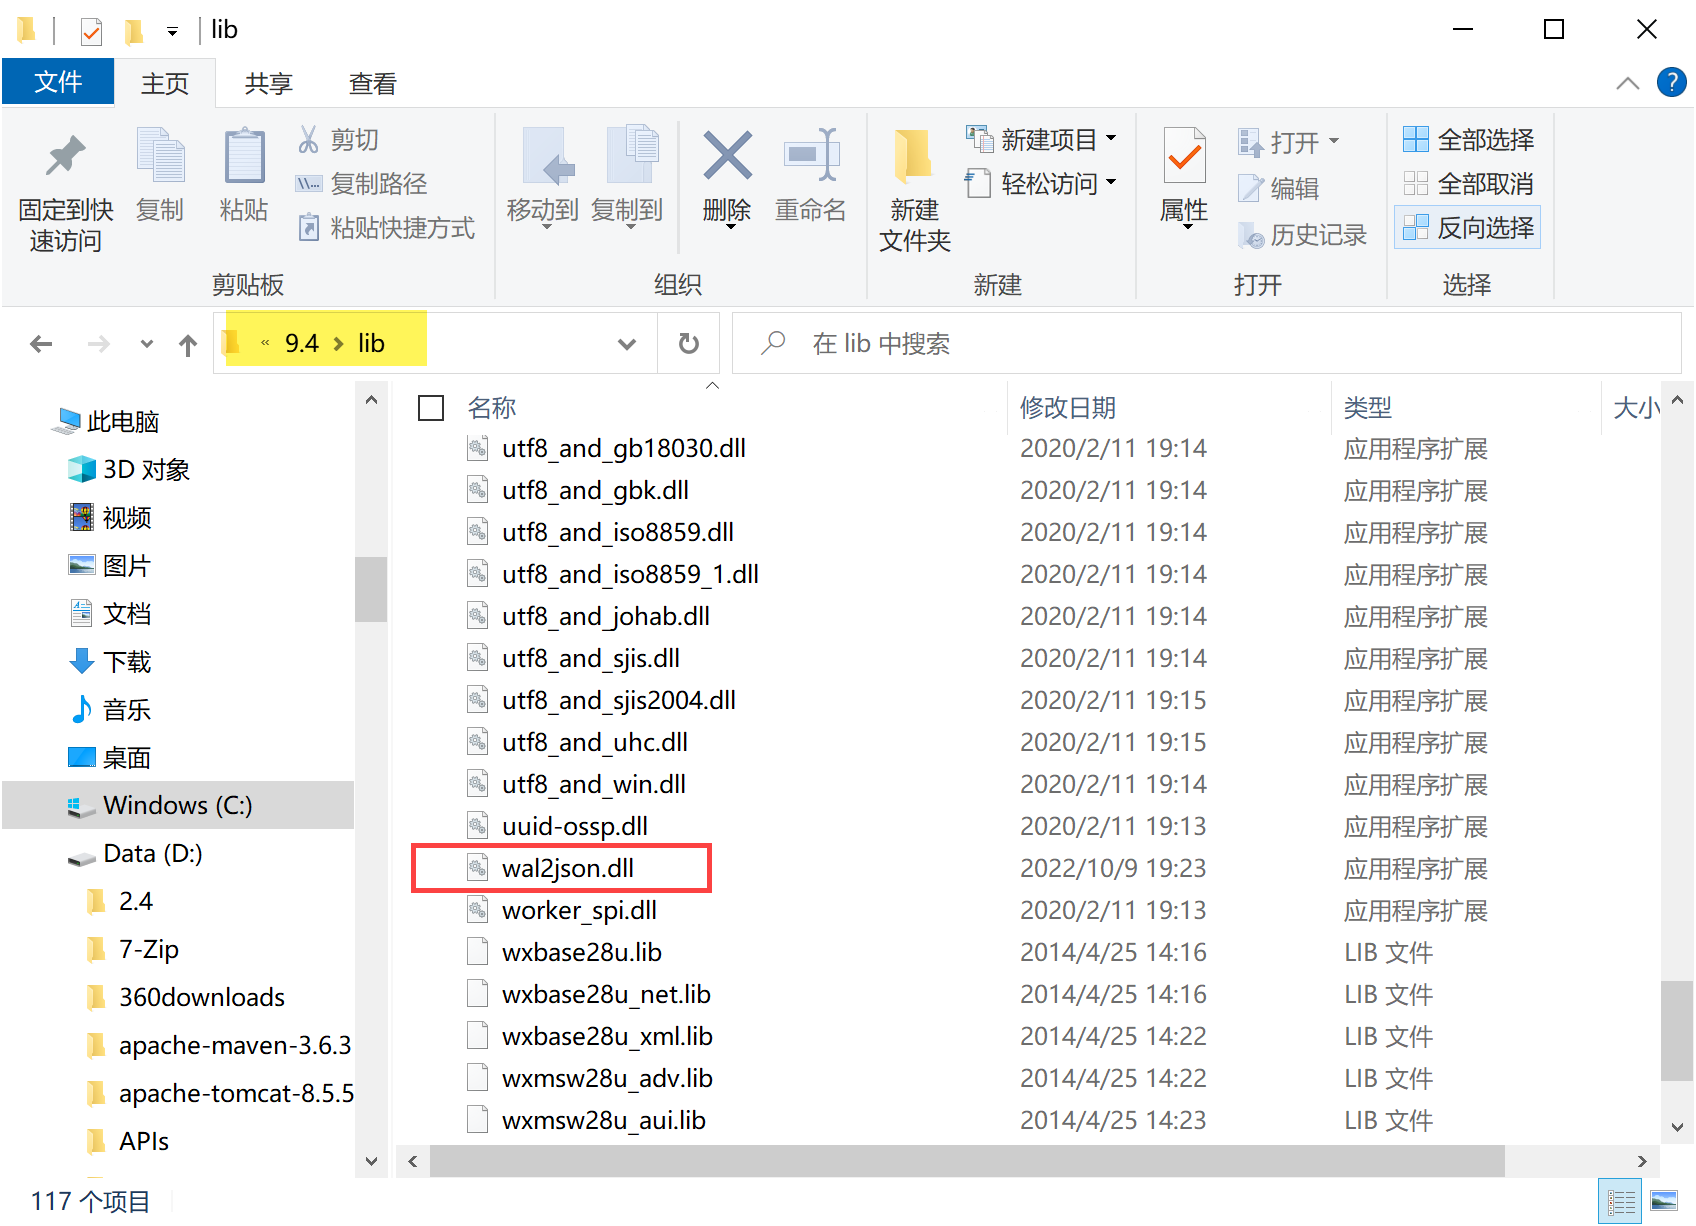Open the address bar history dropdown

627,345
